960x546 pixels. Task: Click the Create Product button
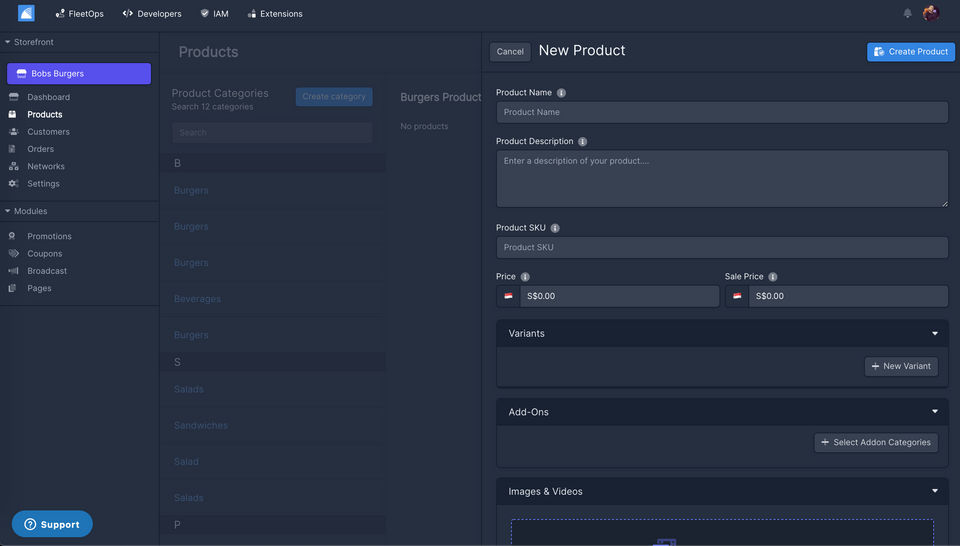tap(910, 52)
